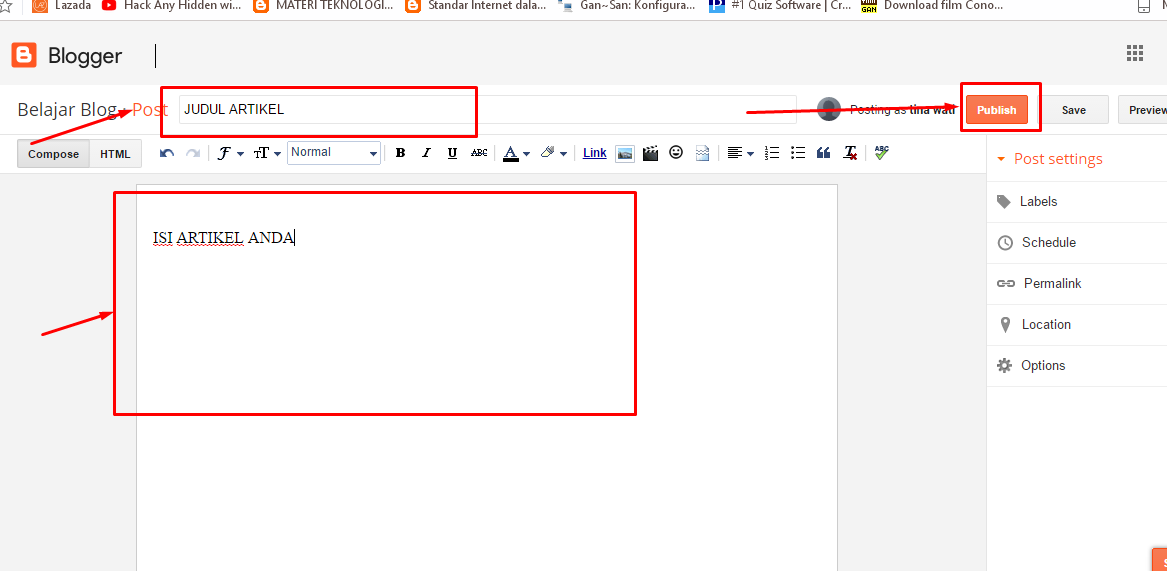Toggle strikethrough formatting
This screenshot has width=1167, height=571.
479,153
